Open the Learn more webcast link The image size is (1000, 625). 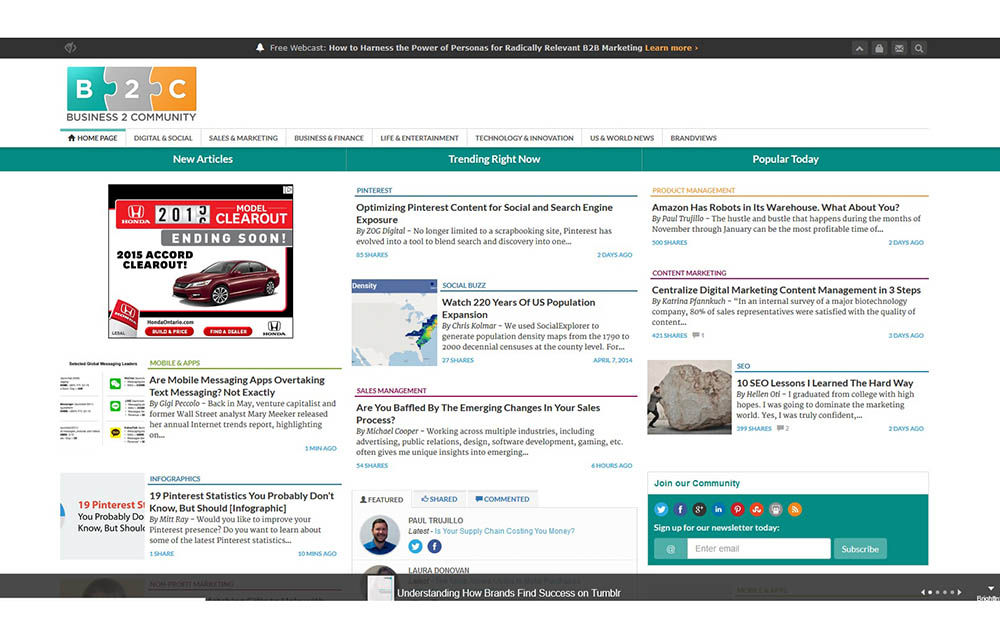click(x=671, y=48)
